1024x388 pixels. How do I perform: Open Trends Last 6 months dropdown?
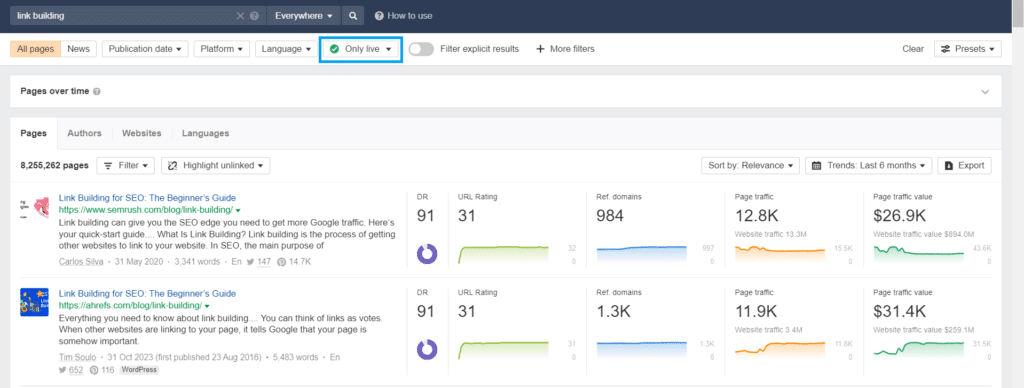click(869, 166)
